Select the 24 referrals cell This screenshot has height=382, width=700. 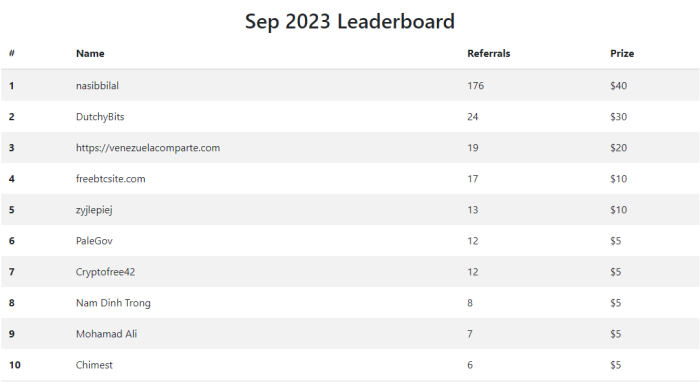tap(473, 117)
